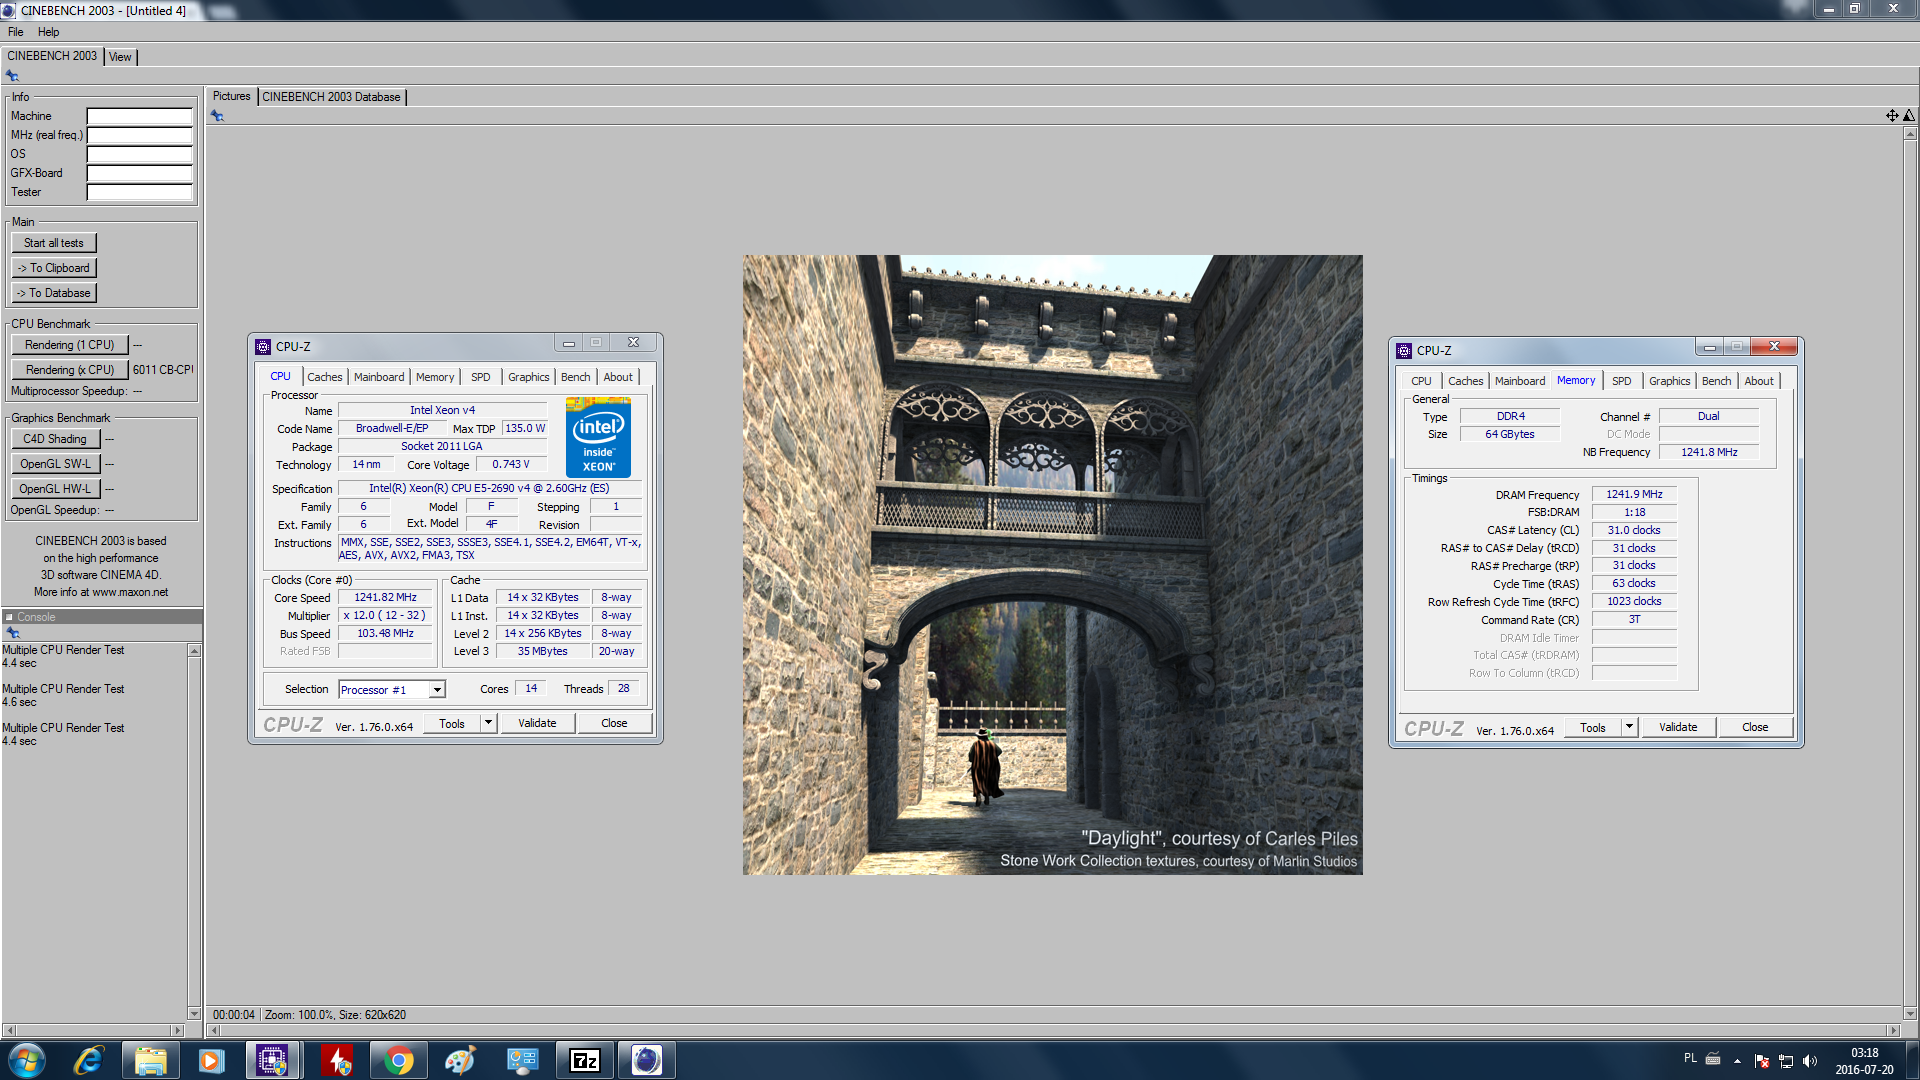Open Paint palette icon in taskbar

460,1060
